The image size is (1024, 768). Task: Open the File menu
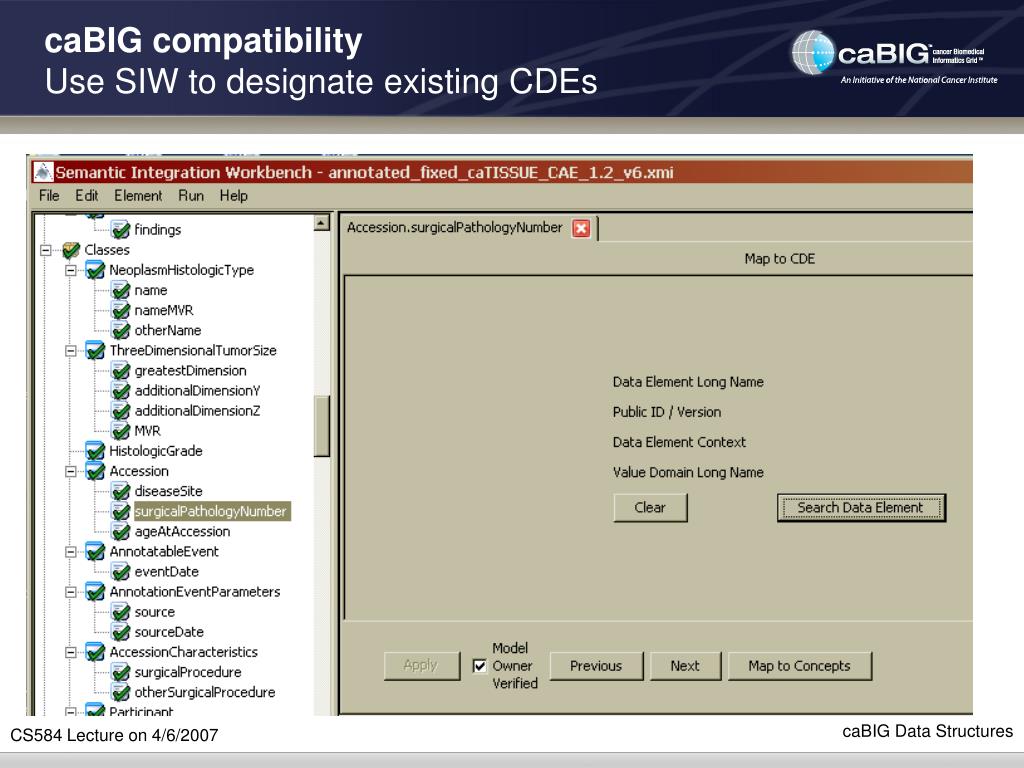pyautogui.click(x=49, y=196)
